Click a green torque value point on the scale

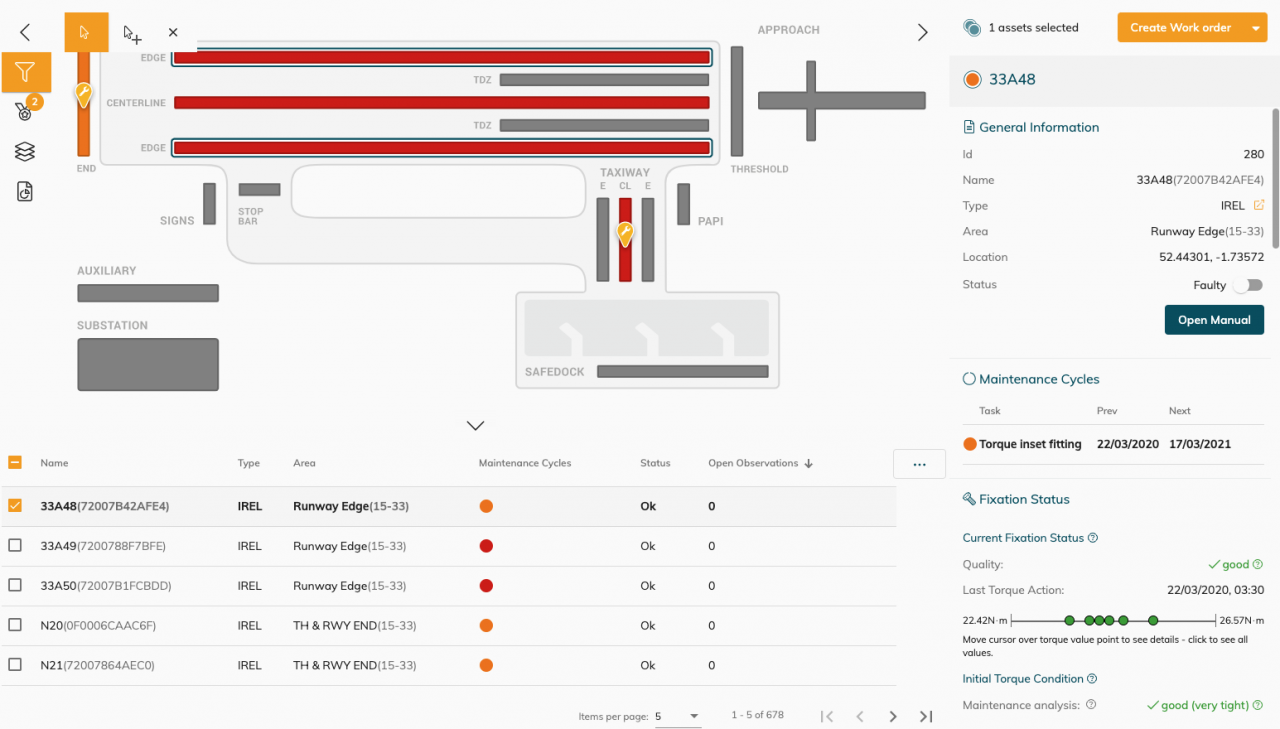[1070, 620]
